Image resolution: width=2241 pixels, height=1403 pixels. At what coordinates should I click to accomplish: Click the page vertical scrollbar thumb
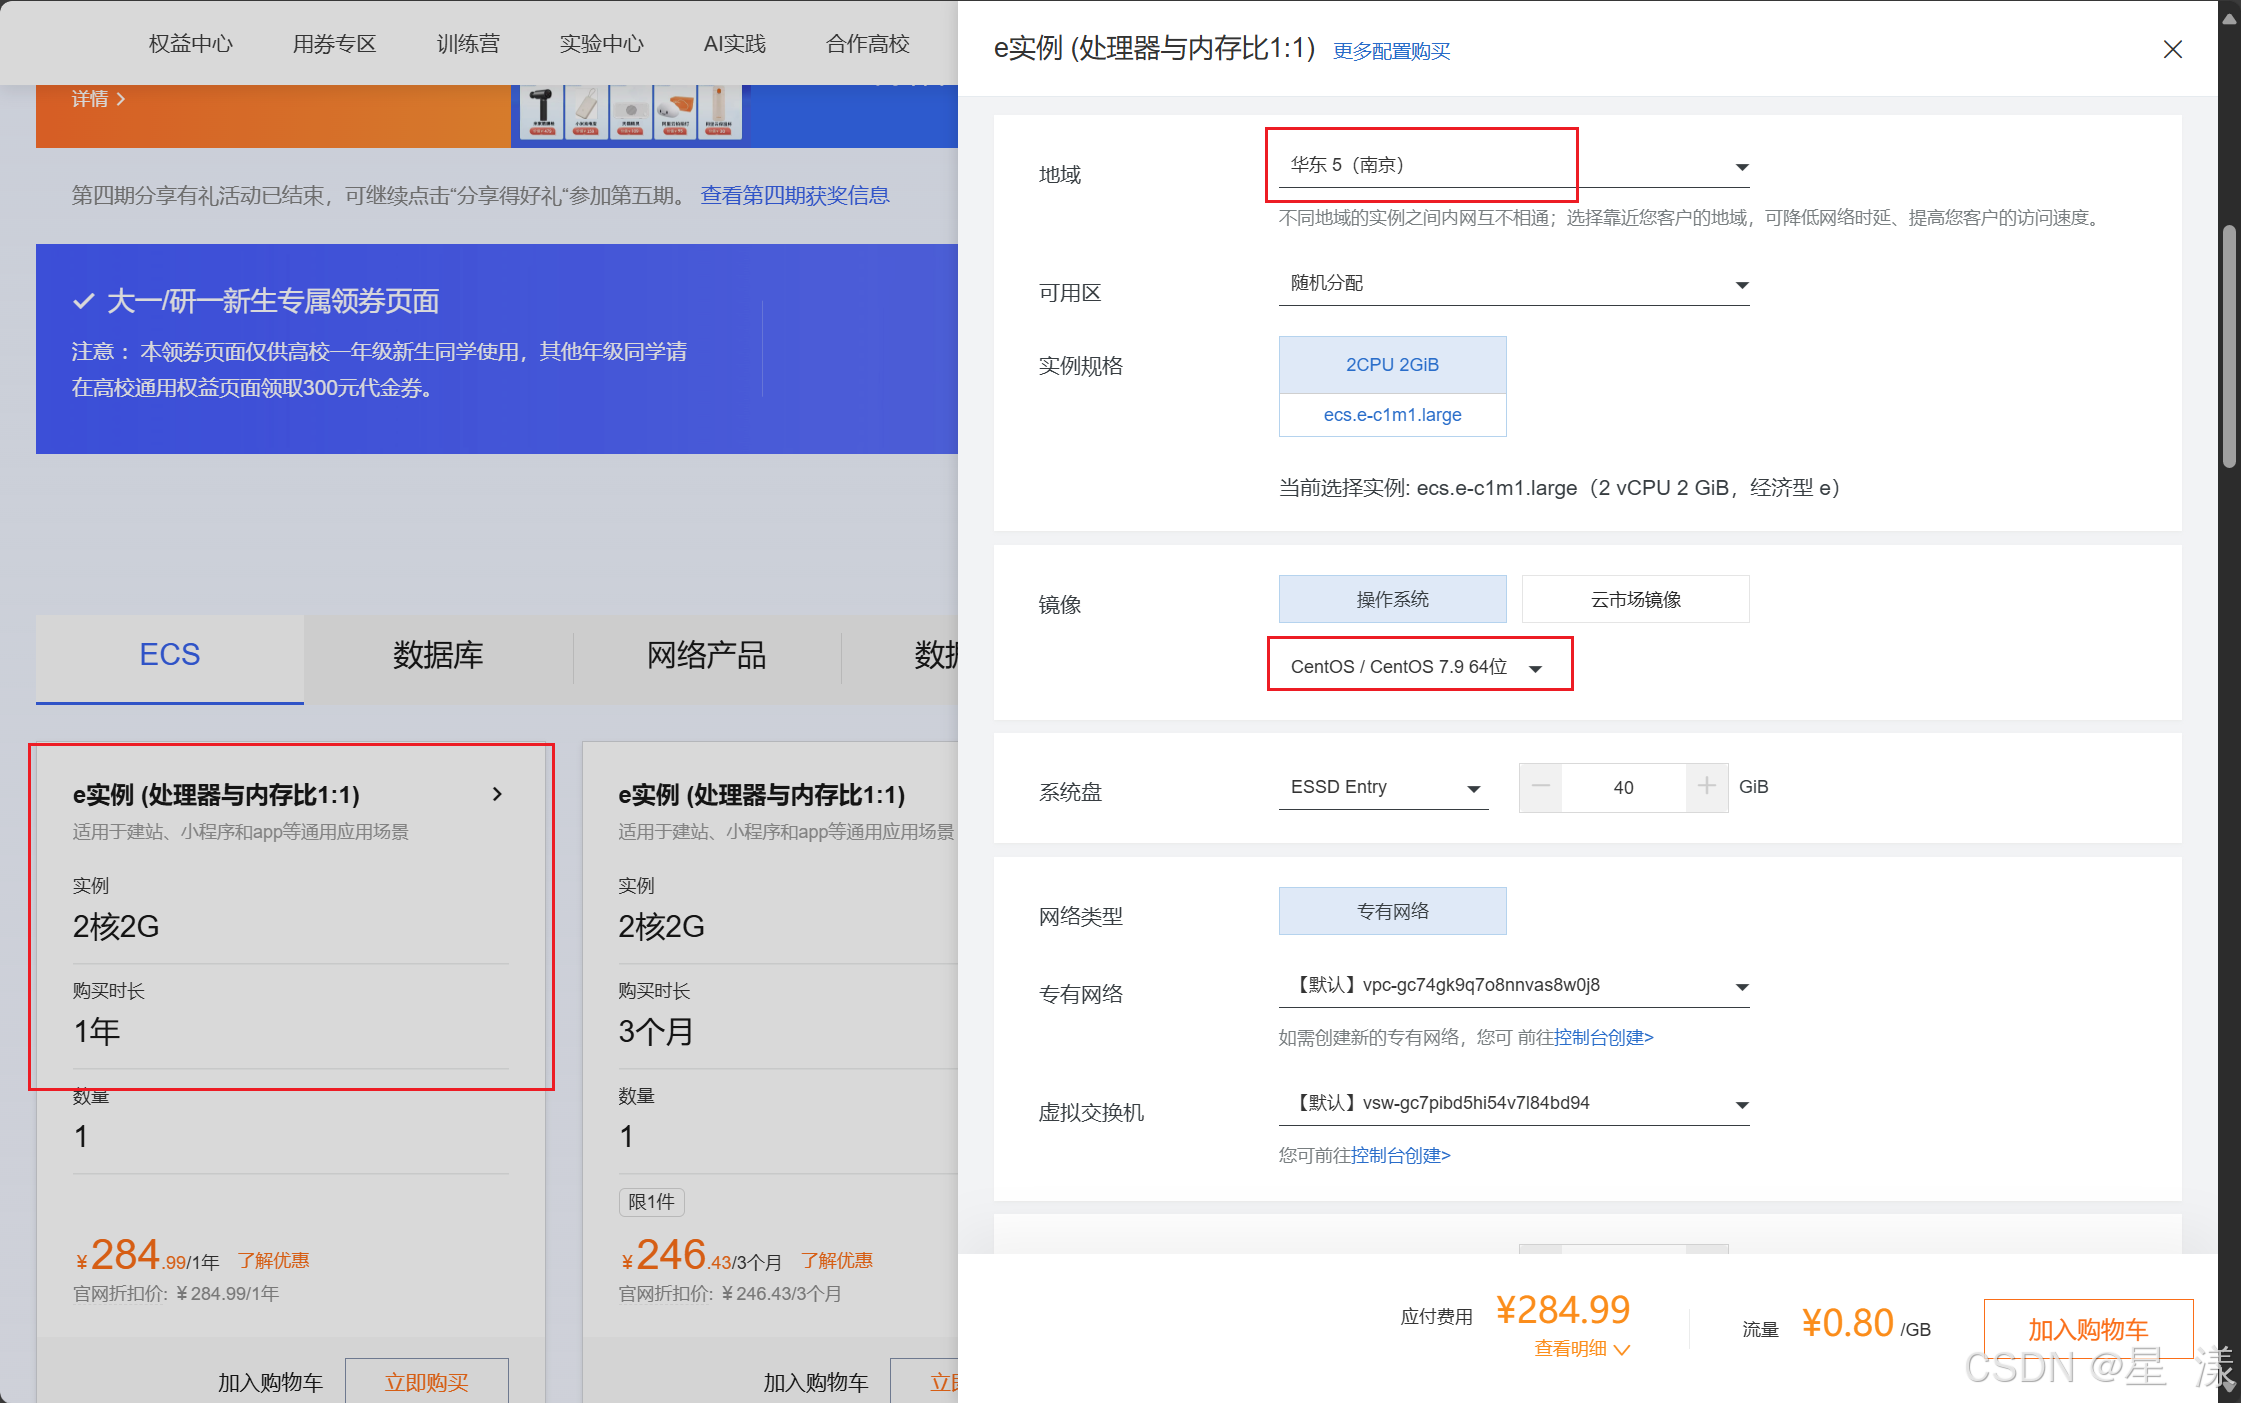(2229, 347)
